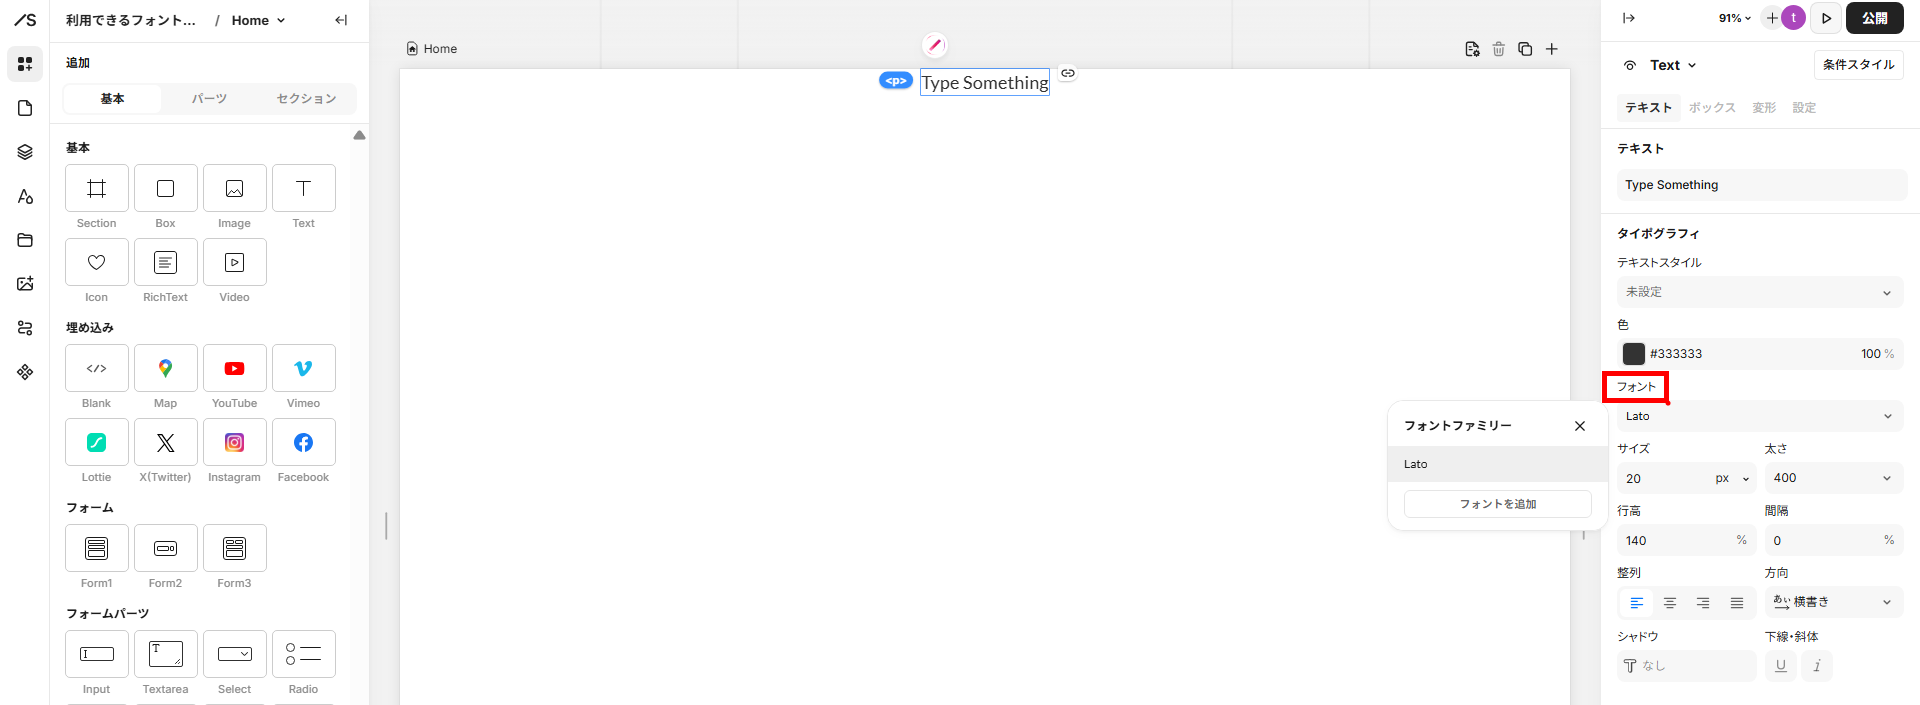Switch to the パーツ tab
Image resolution: width=1920 pixels, height=705 pixels.
[210, 99]
